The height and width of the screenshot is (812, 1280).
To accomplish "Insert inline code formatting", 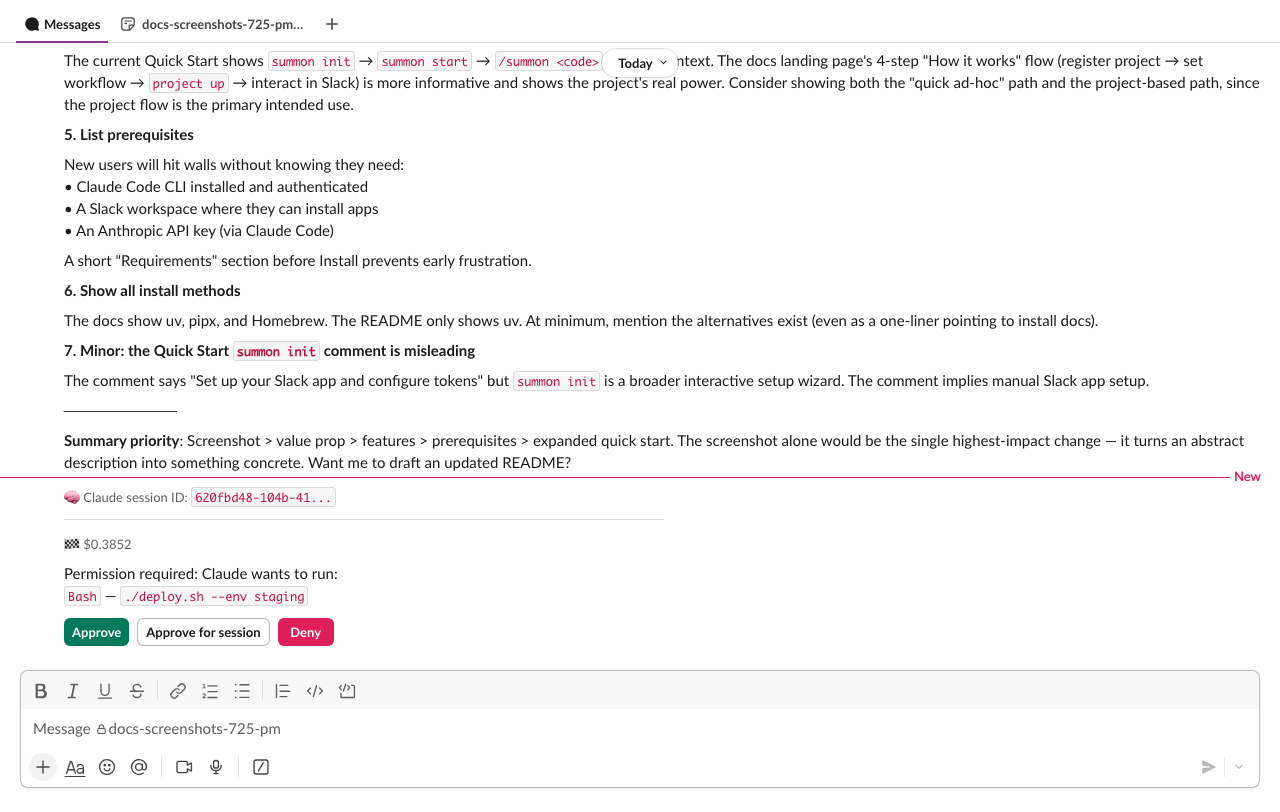I will pos(314,691).
